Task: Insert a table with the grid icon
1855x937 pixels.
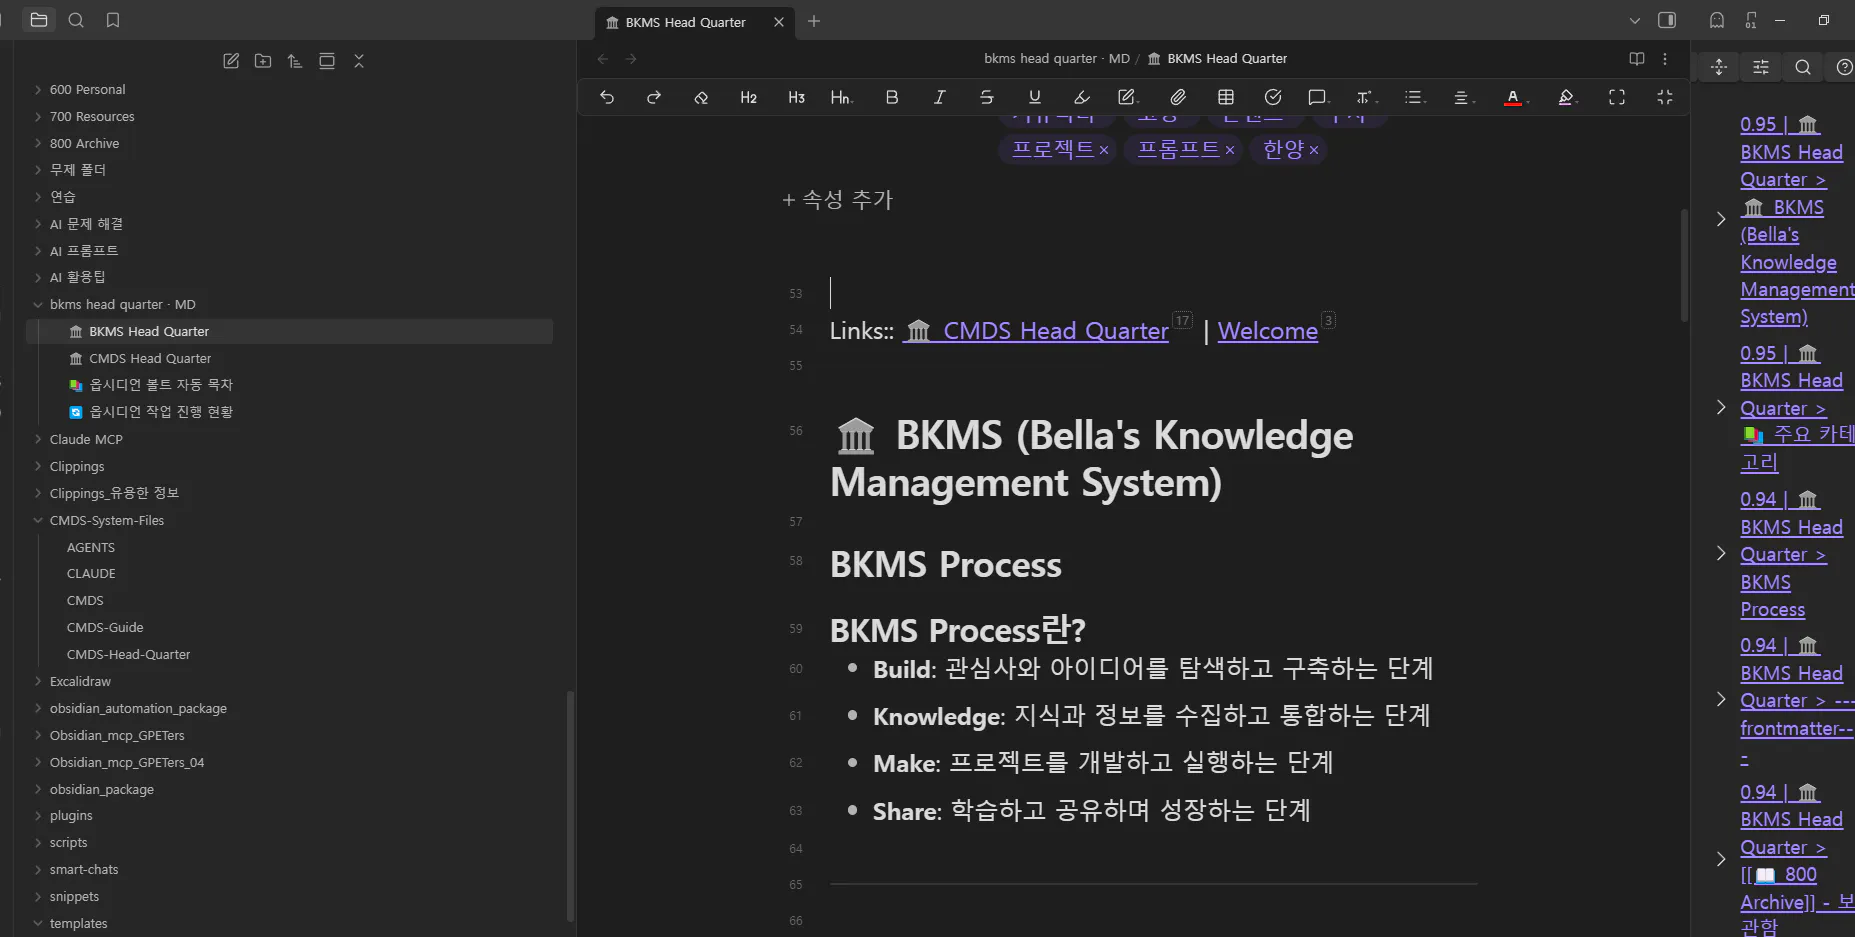Action: (1226, 97)
